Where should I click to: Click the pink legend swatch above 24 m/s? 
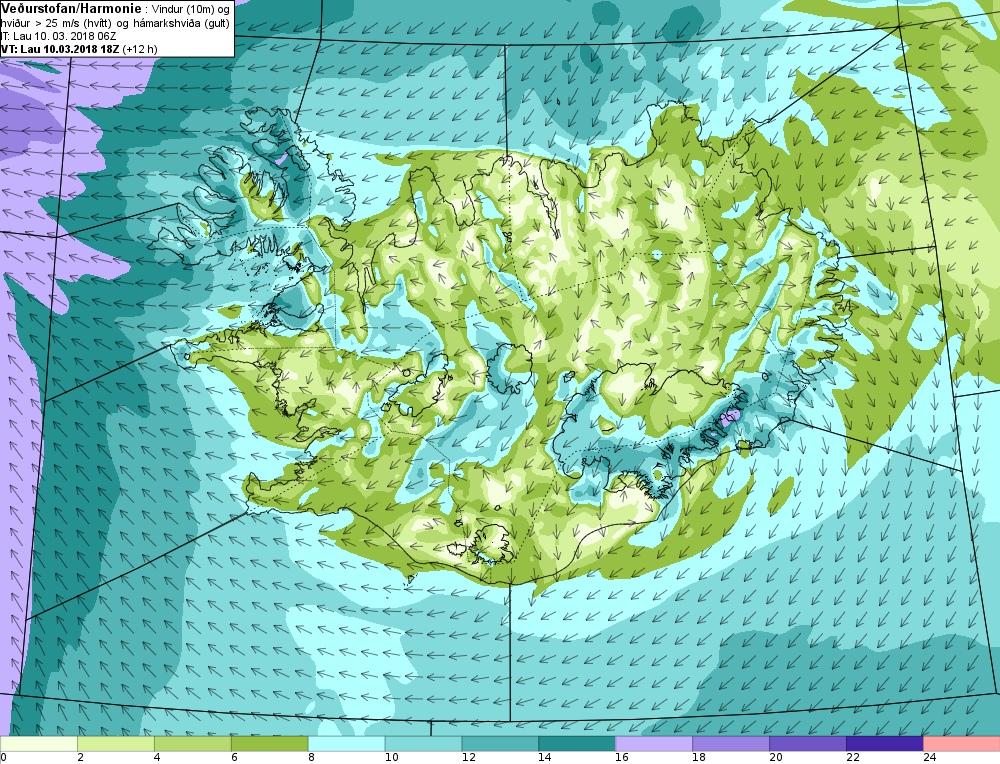[961, 744]
